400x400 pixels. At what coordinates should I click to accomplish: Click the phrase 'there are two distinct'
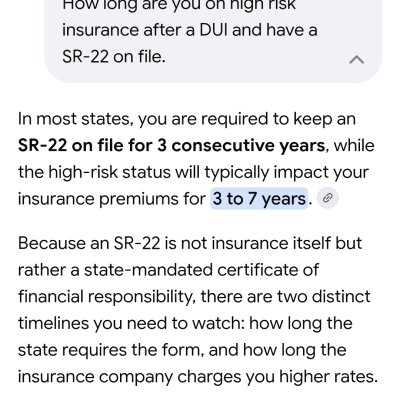pos(286,297)
